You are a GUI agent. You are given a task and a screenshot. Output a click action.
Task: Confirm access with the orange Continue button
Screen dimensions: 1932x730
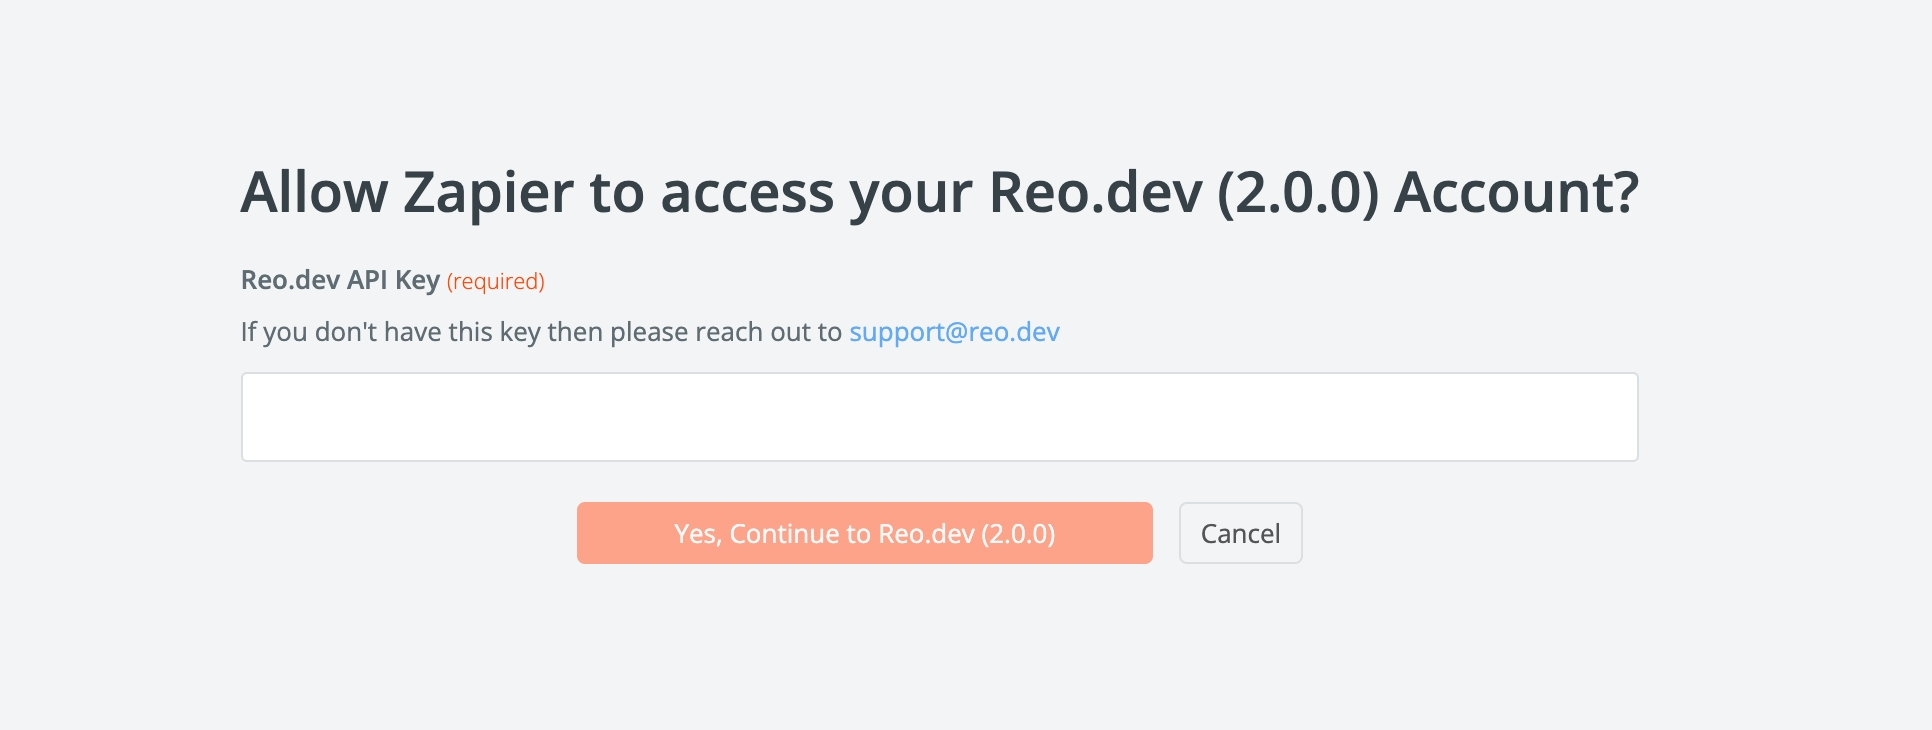pyautogui.click(x=864, y=533)
